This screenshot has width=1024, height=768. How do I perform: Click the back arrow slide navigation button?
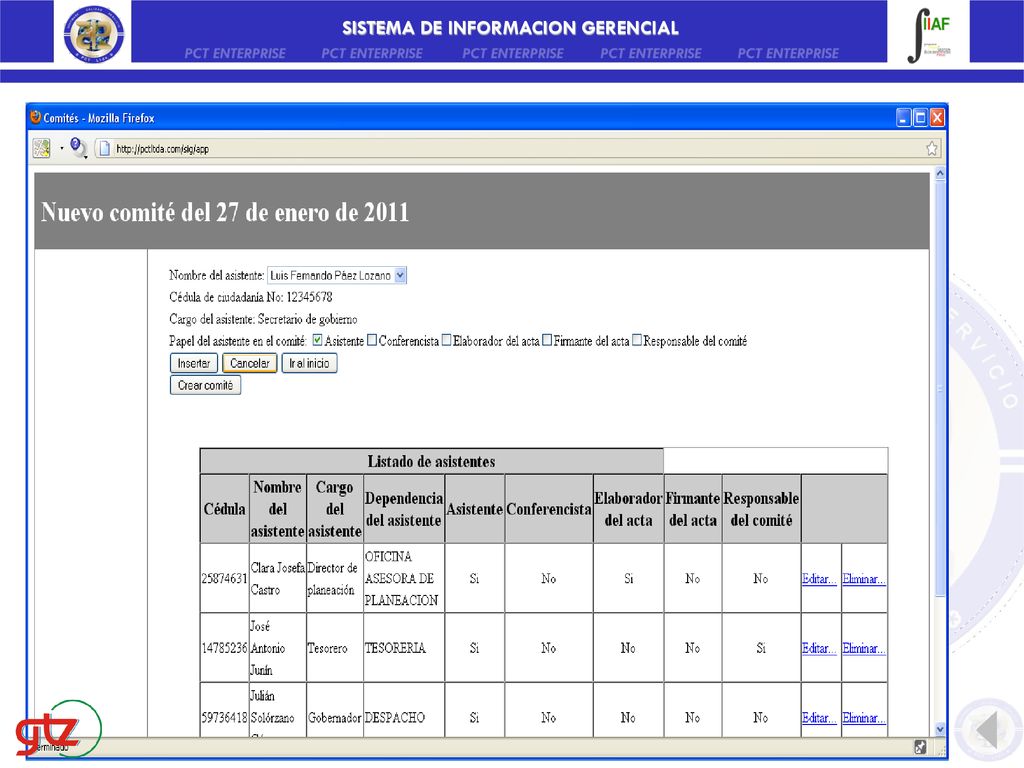click(986, 730)
